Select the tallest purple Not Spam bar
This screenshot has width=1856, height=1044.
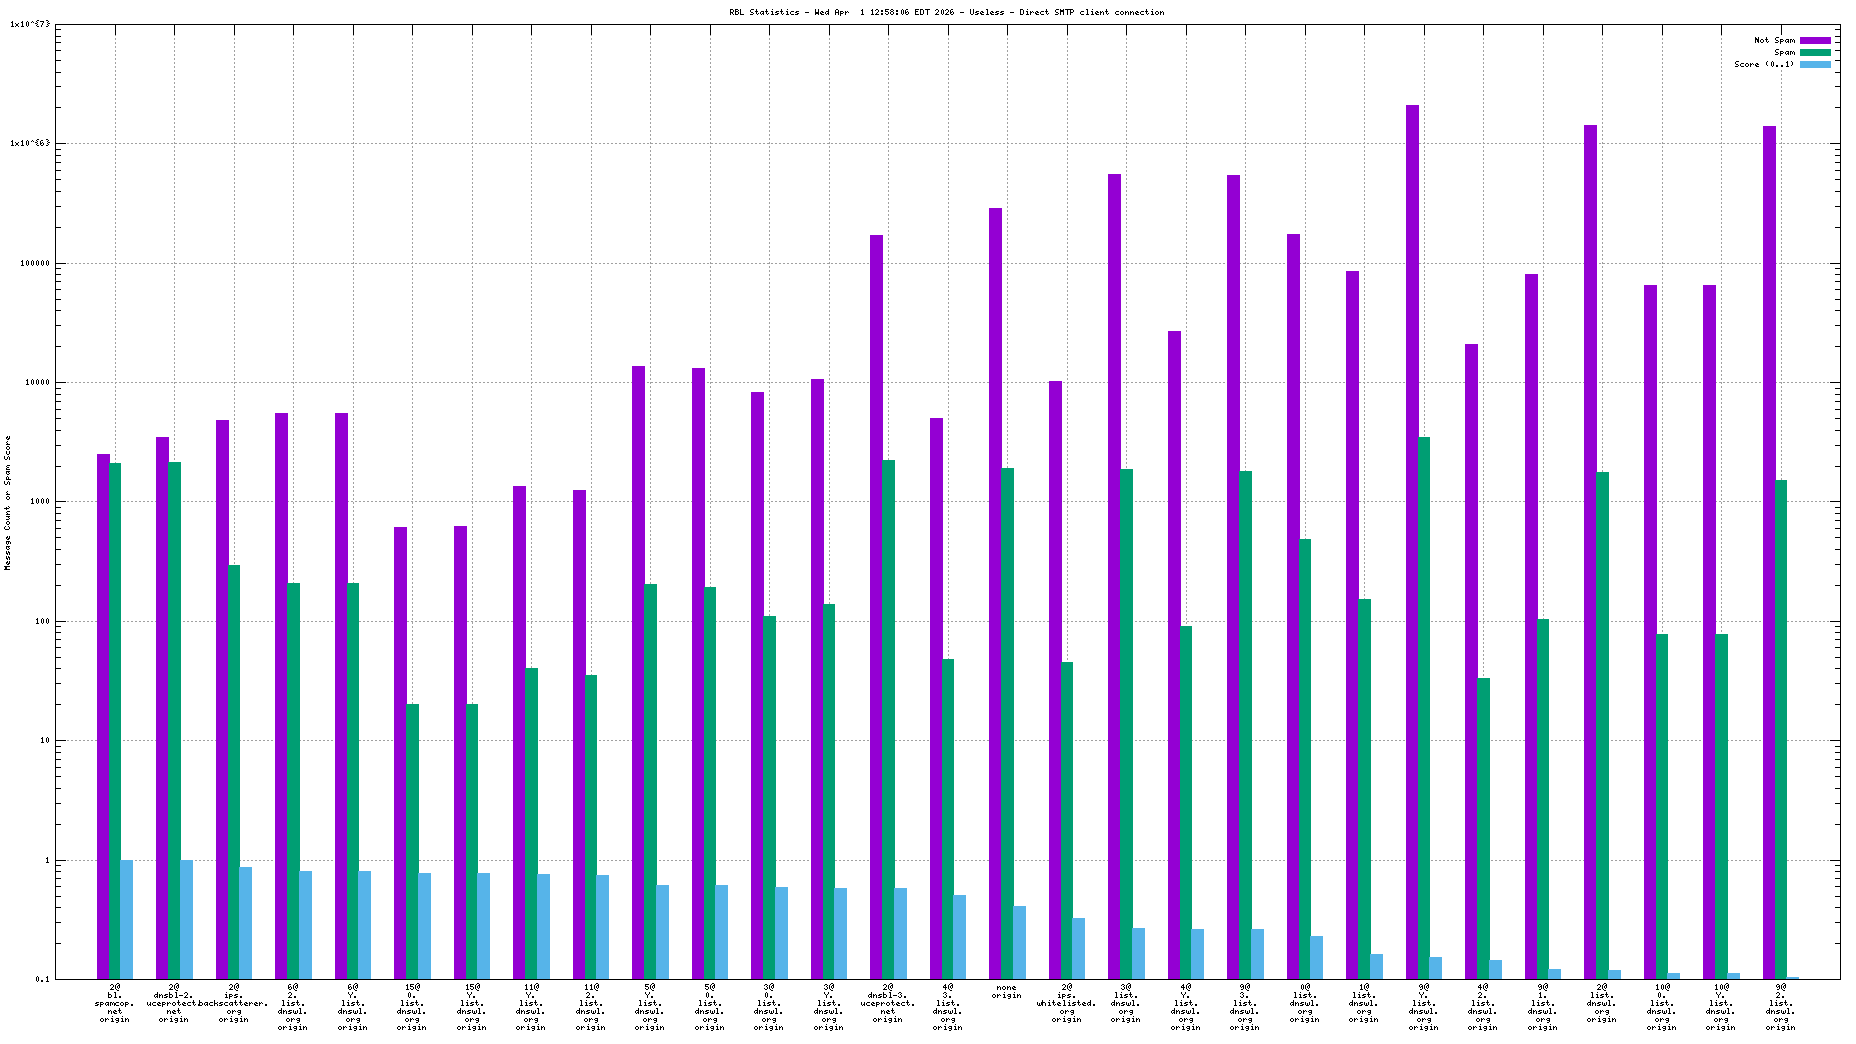[x=1412, y=540]
